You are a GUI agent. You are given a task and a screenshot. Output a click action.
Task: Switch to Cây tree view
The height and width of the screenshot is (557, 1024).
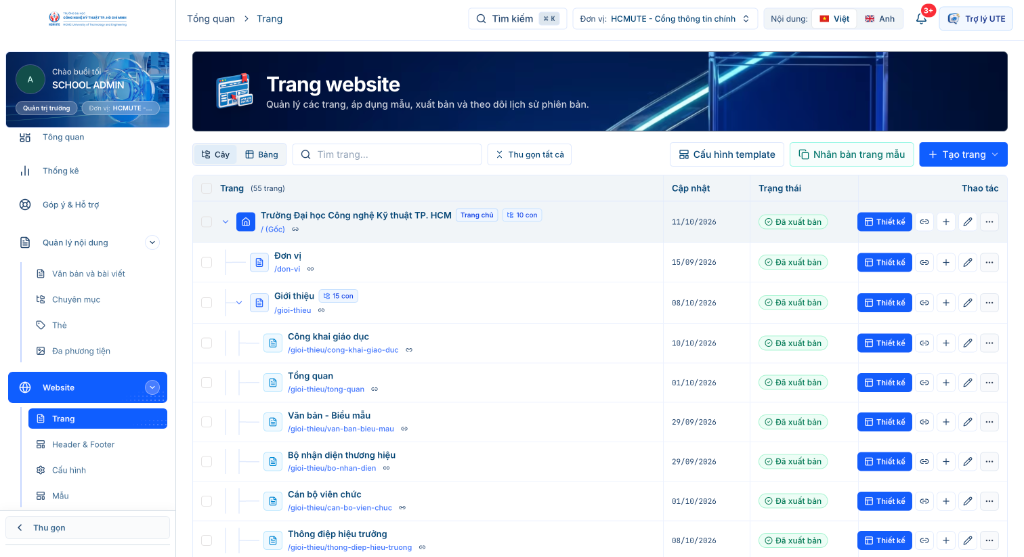click(x=216, y=155)
